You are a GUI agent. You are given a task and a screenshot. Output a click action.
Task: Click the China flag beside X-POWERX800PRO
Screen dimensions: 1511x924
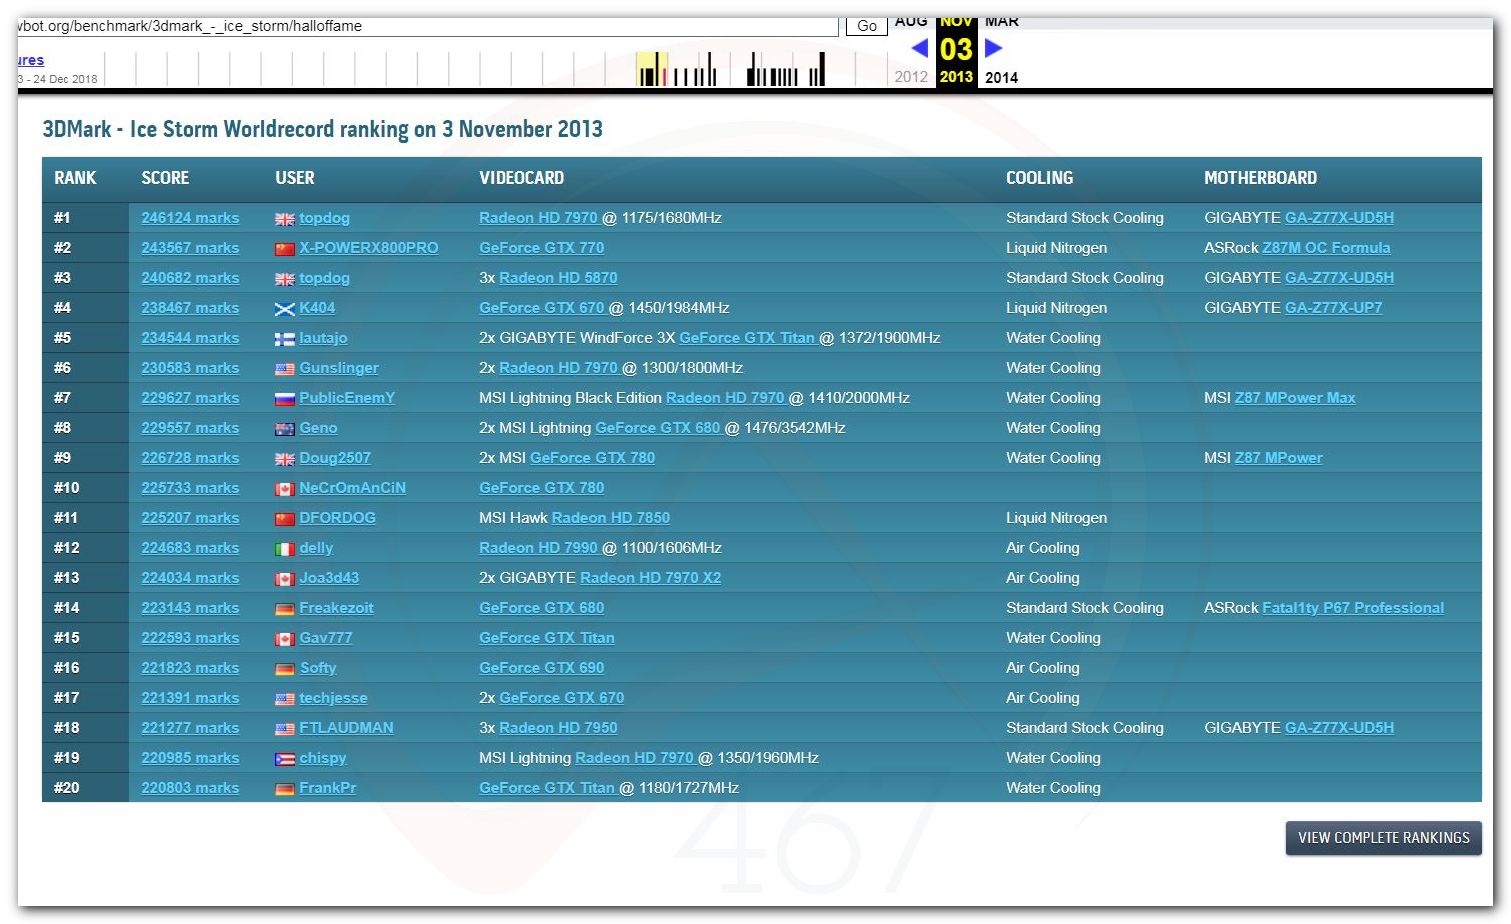click(284, 249)
